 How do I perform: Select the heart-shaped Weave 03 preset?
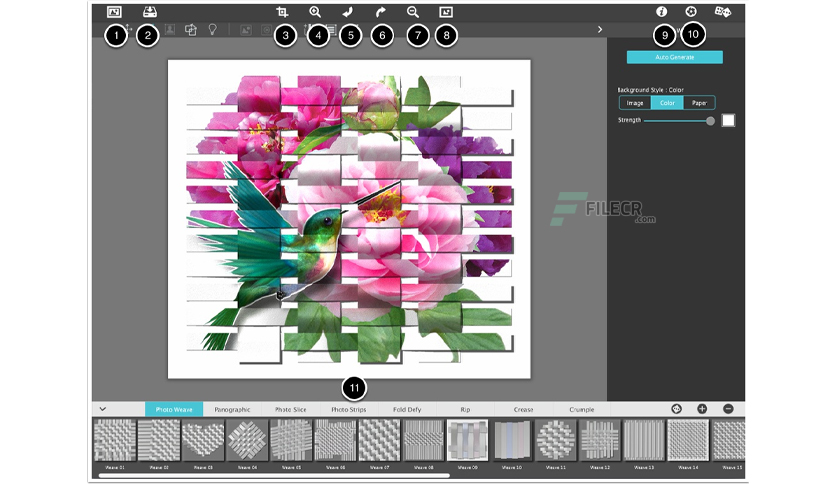pos(203,440)
